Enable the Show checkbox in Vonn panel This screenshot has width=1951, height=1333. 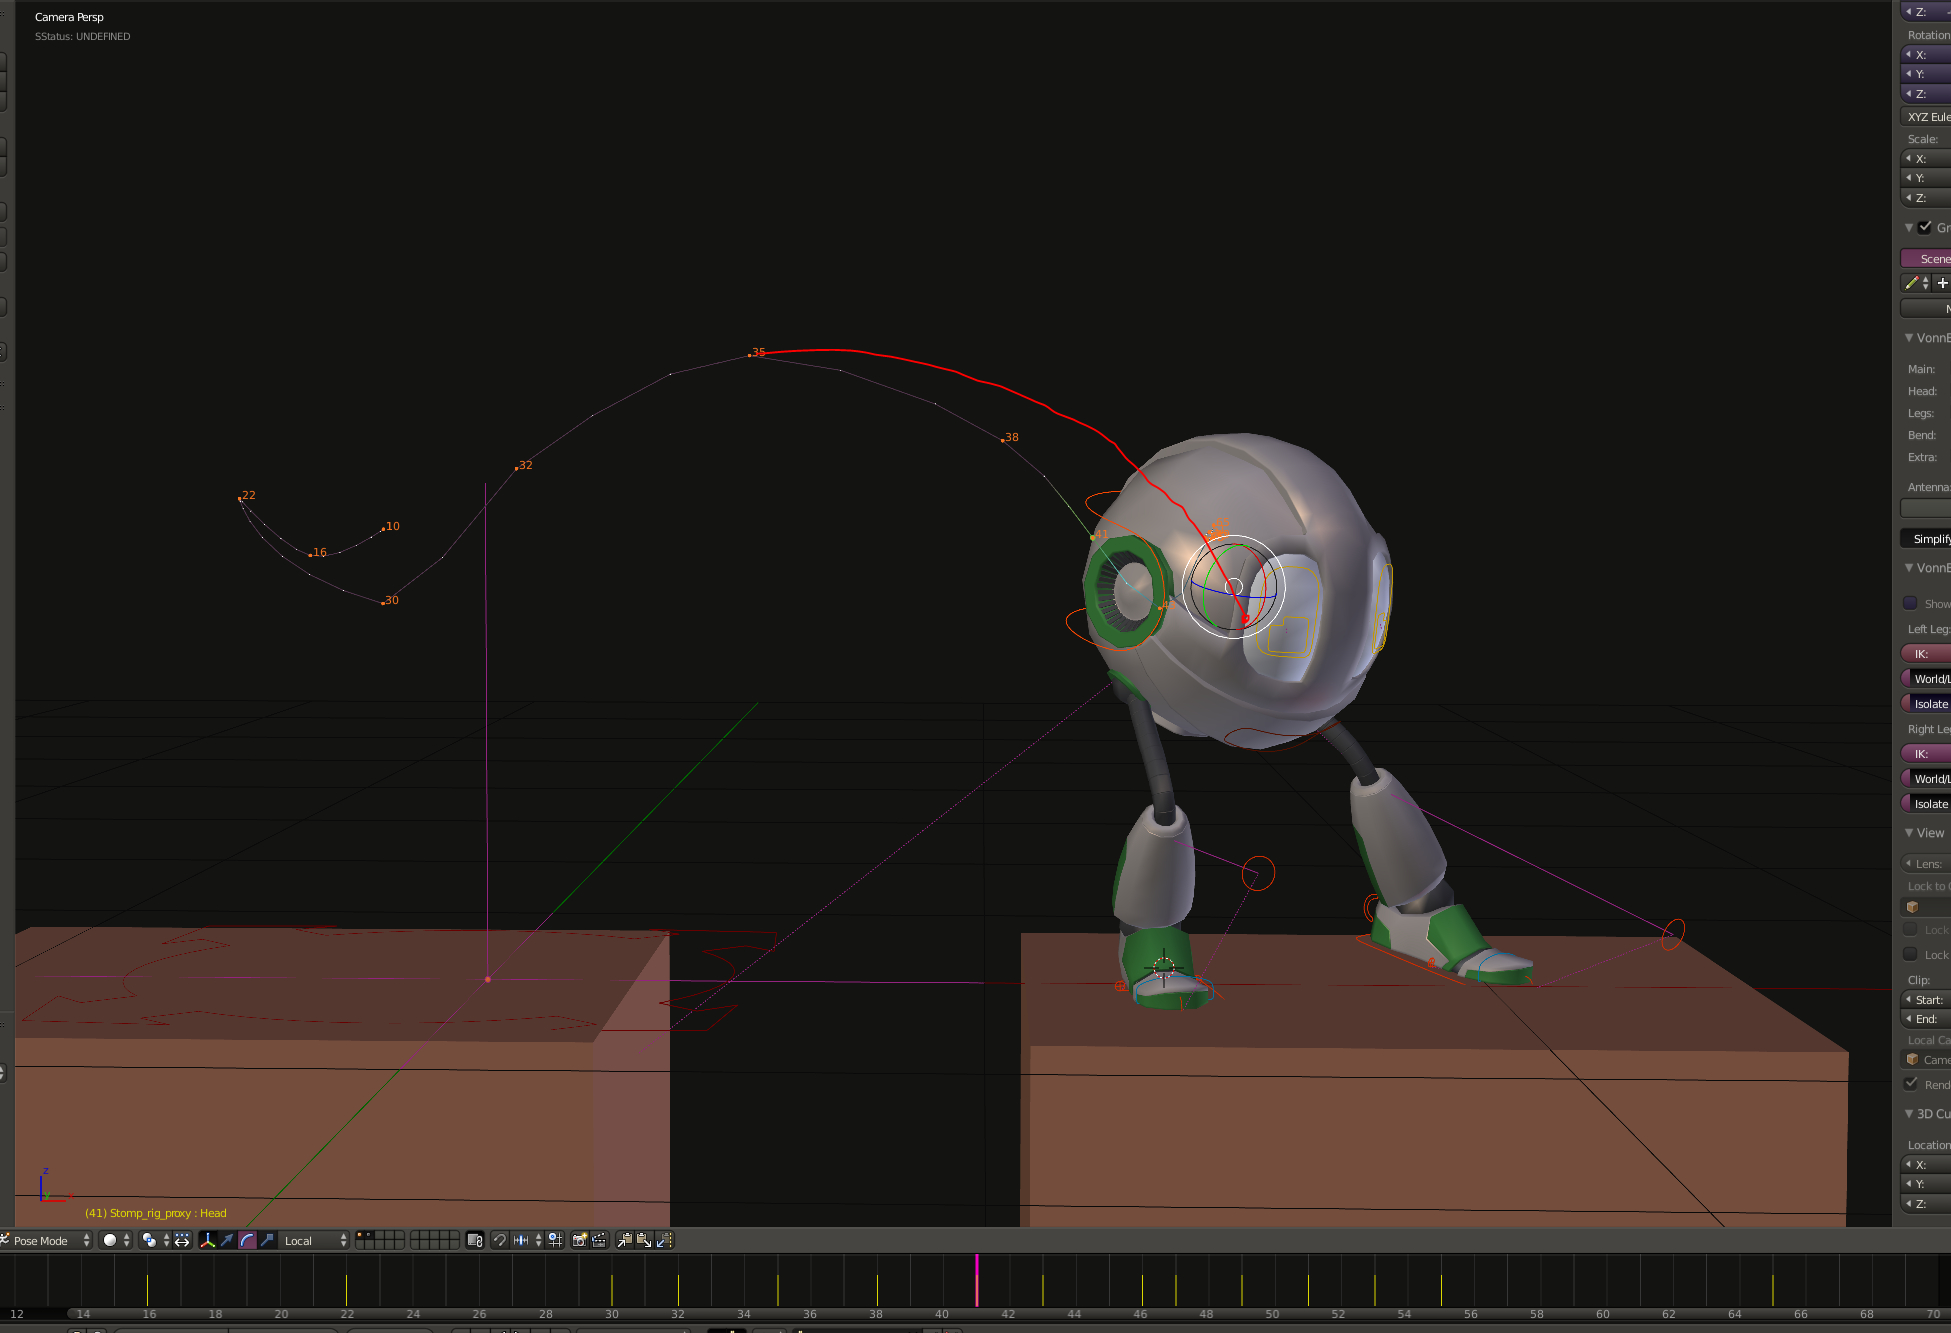tap(1910, 603)
